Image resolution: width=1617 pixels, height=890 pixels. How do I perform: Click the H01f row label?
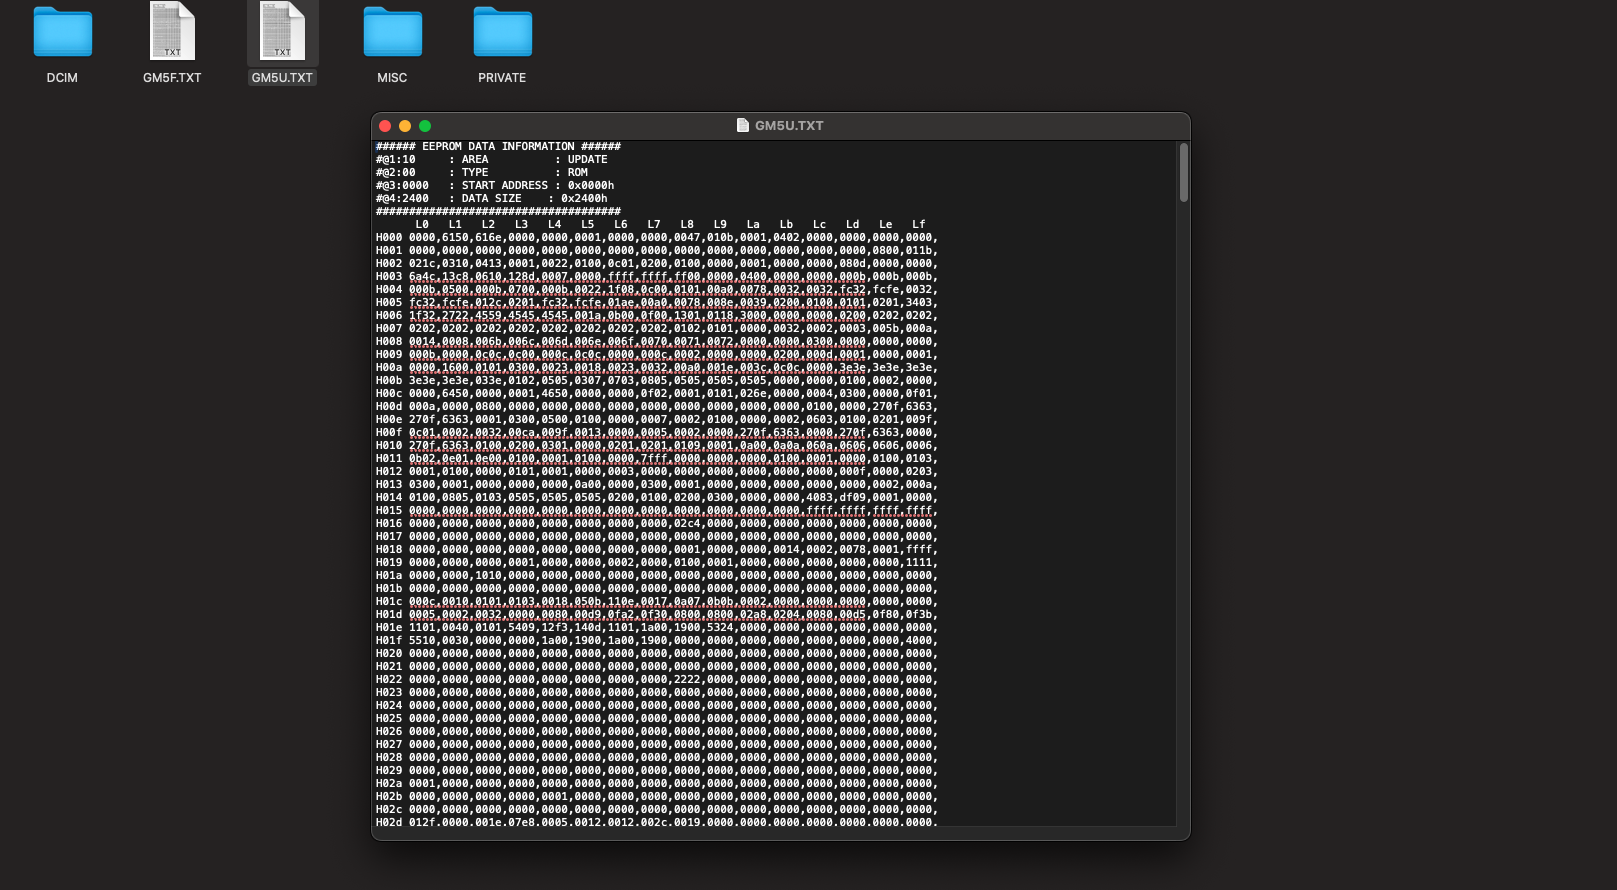pyautogui.click(x=389, y=641)
